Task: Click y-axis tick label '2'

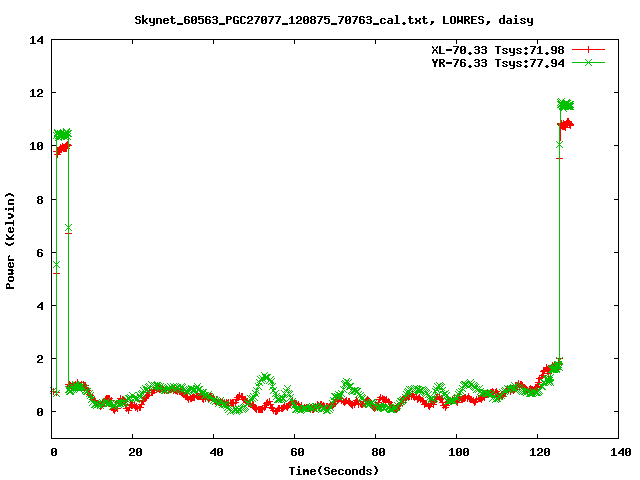Action: tap(40, 359)
